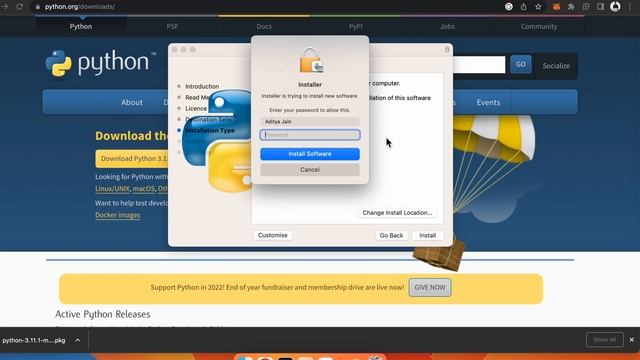The width and height of the screenshot is (640, 360).
Task: Open the Docs tab
Action: tap(264, 27)
